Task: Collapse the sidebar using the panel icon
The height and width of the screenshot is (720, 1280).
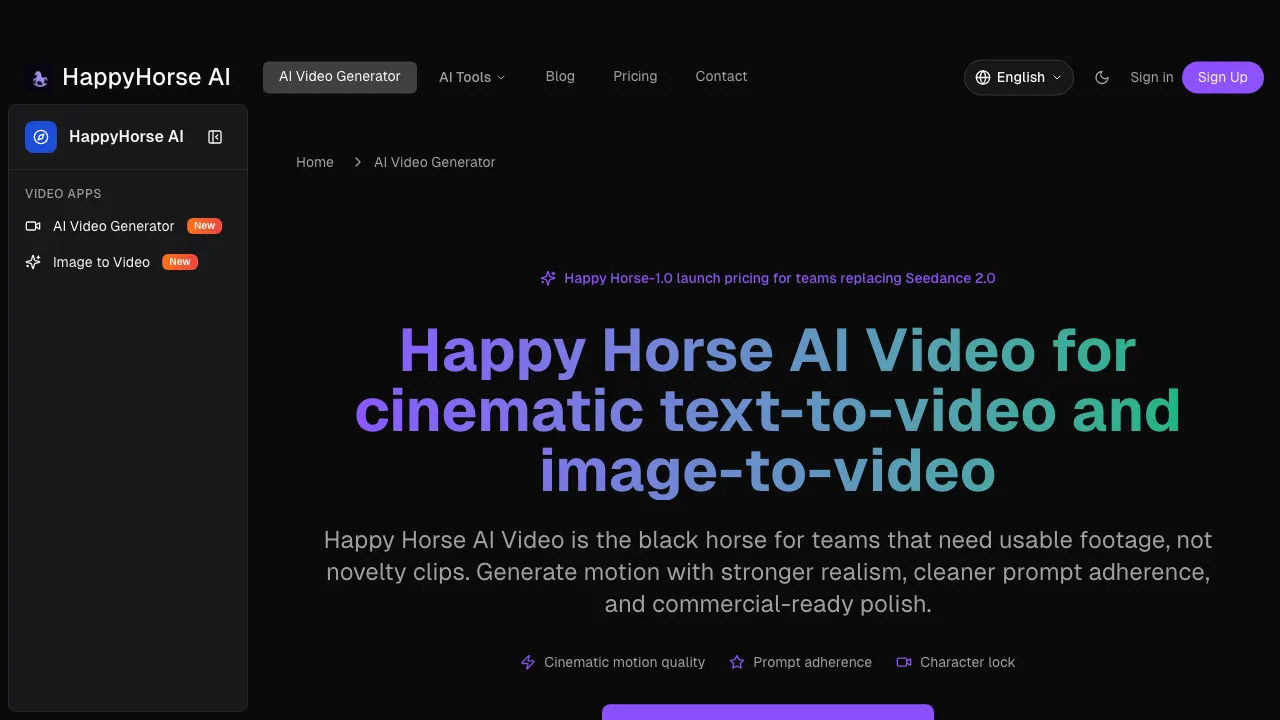Action: (x=215, y=137)
